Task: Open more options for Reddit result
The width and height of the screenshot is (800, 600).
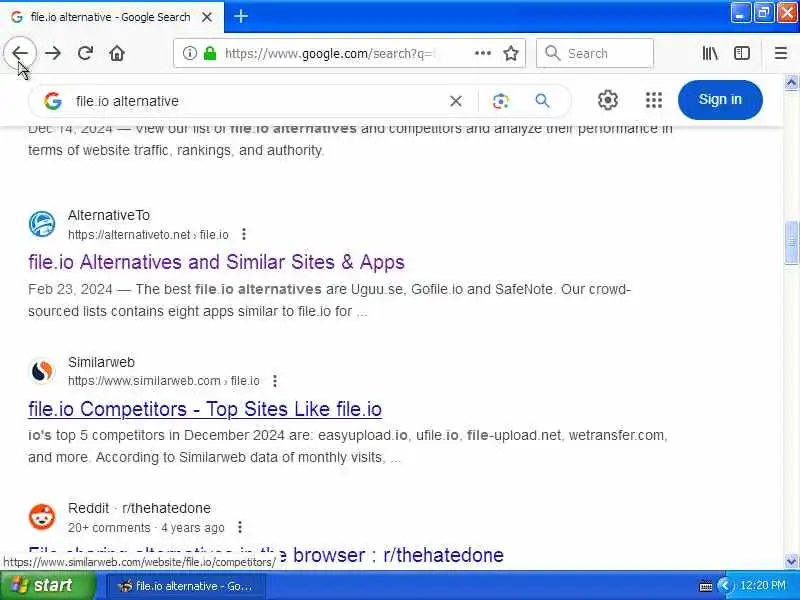Action: click(240, 527)
